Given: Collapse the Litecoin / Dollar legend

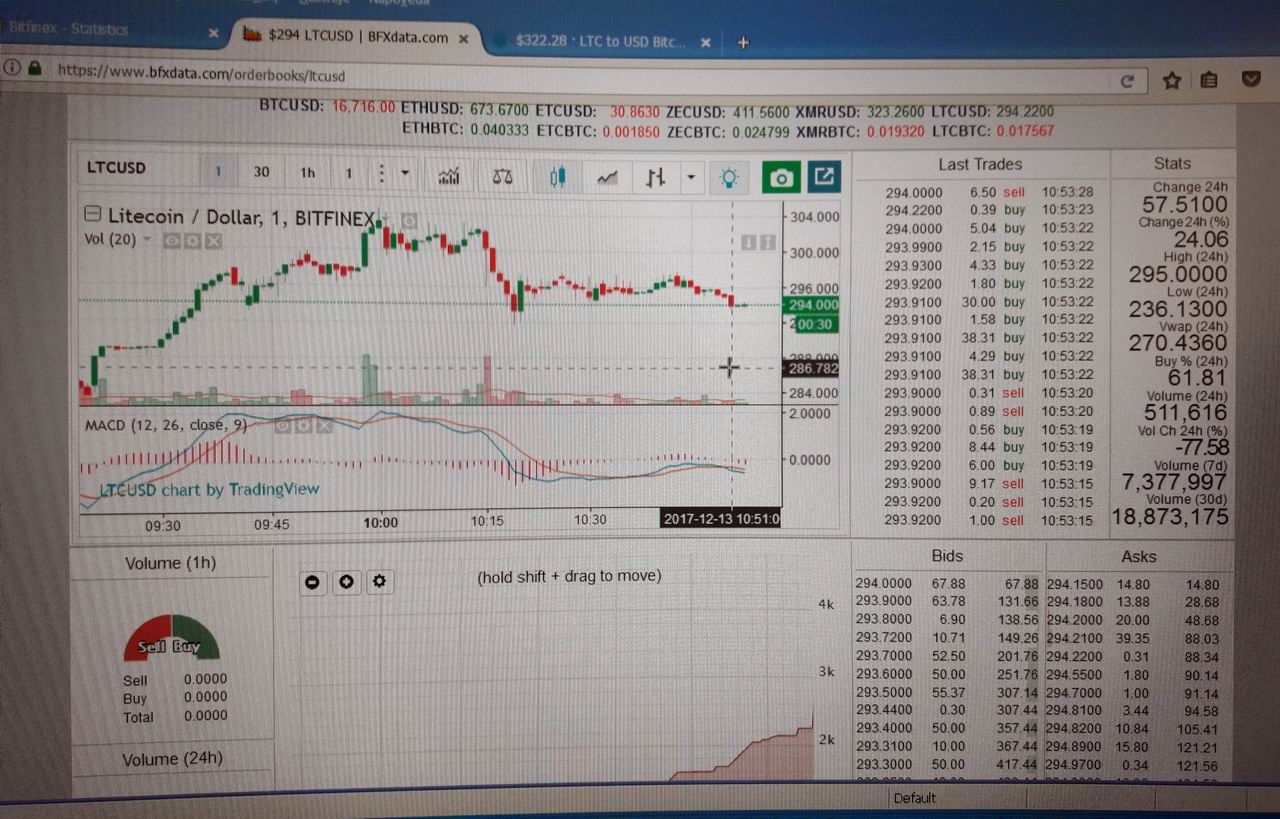Looking at the screenshot, I should [x=94, y=215].
